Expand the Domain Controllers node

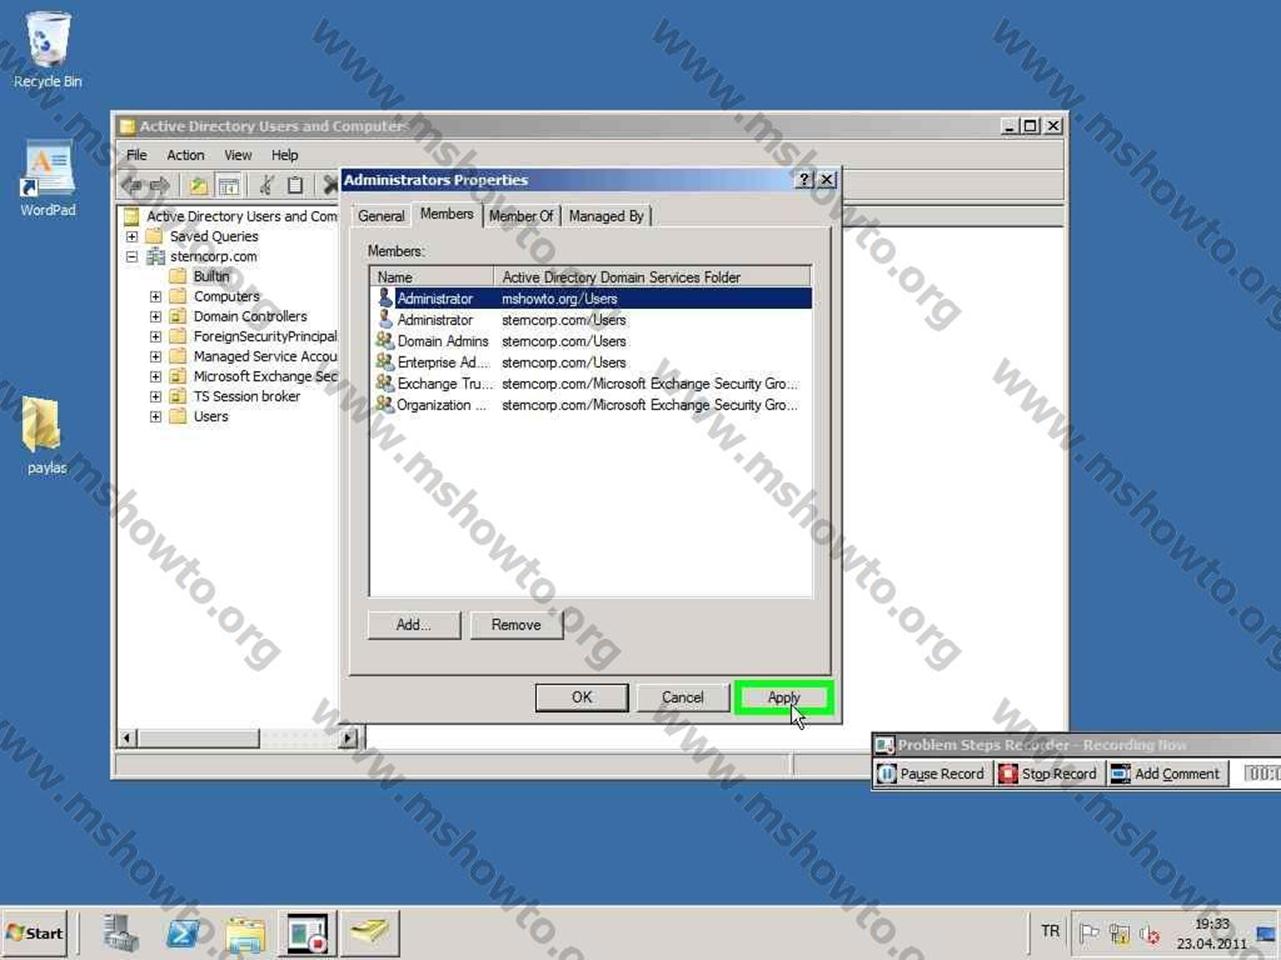click(155, 317)
